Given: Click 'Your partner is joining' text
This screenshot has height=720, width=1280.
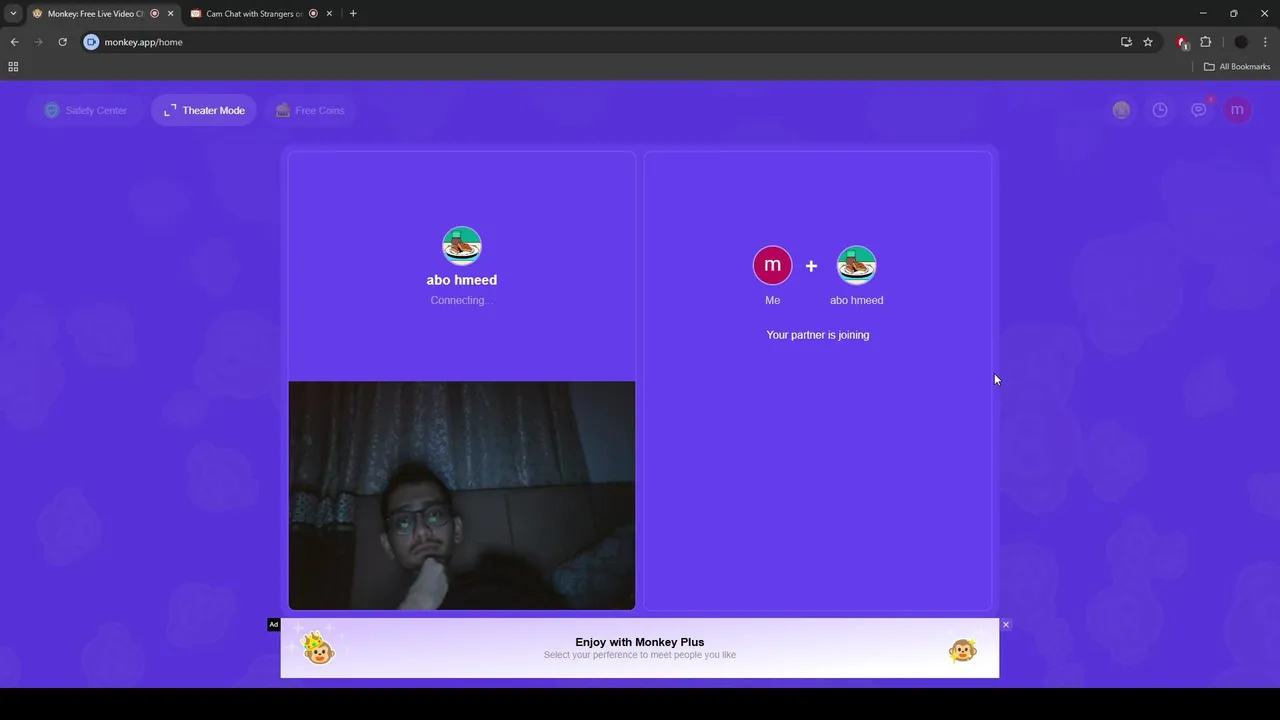Looking at the screenshot, I should click(818, 335).
